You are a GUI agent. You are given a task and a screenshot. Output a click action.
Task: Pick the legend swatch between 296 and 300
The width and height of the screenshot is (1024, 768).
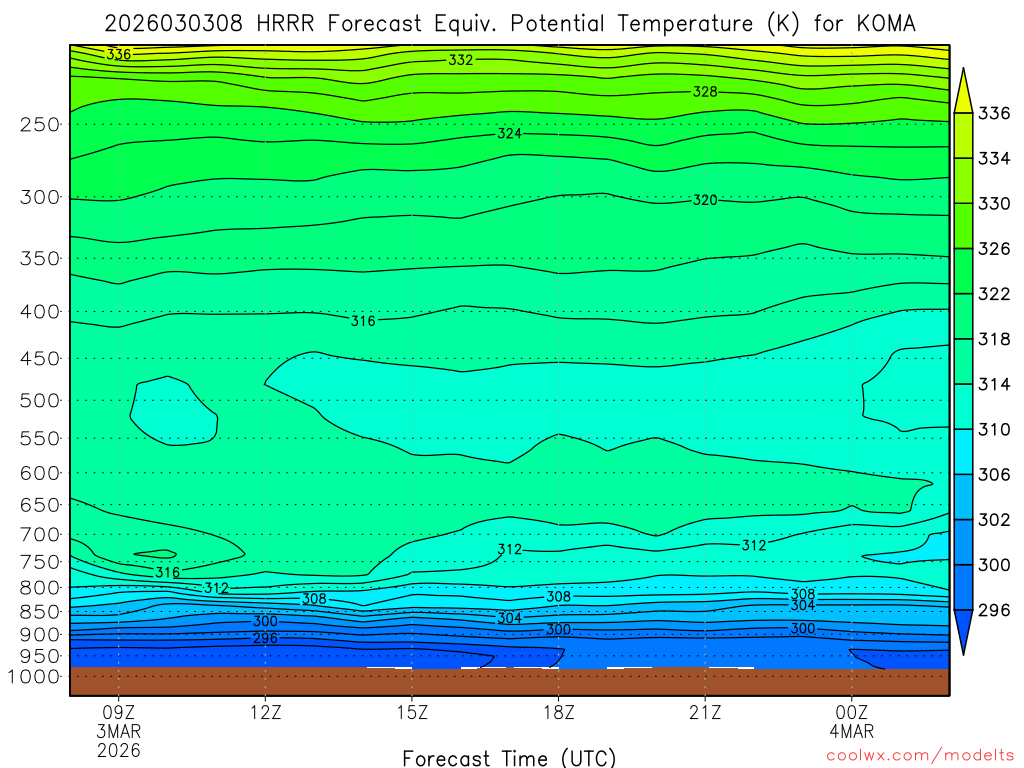(963, 587)
